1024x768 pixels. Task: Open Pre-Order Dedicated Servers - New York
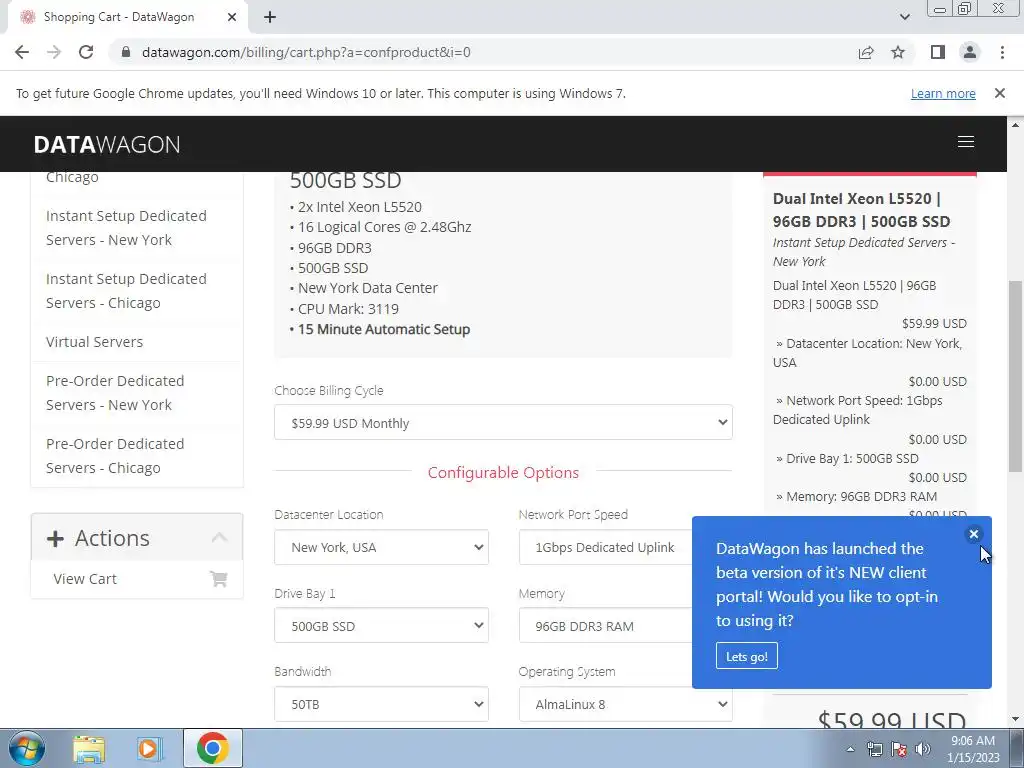(115, 392)
